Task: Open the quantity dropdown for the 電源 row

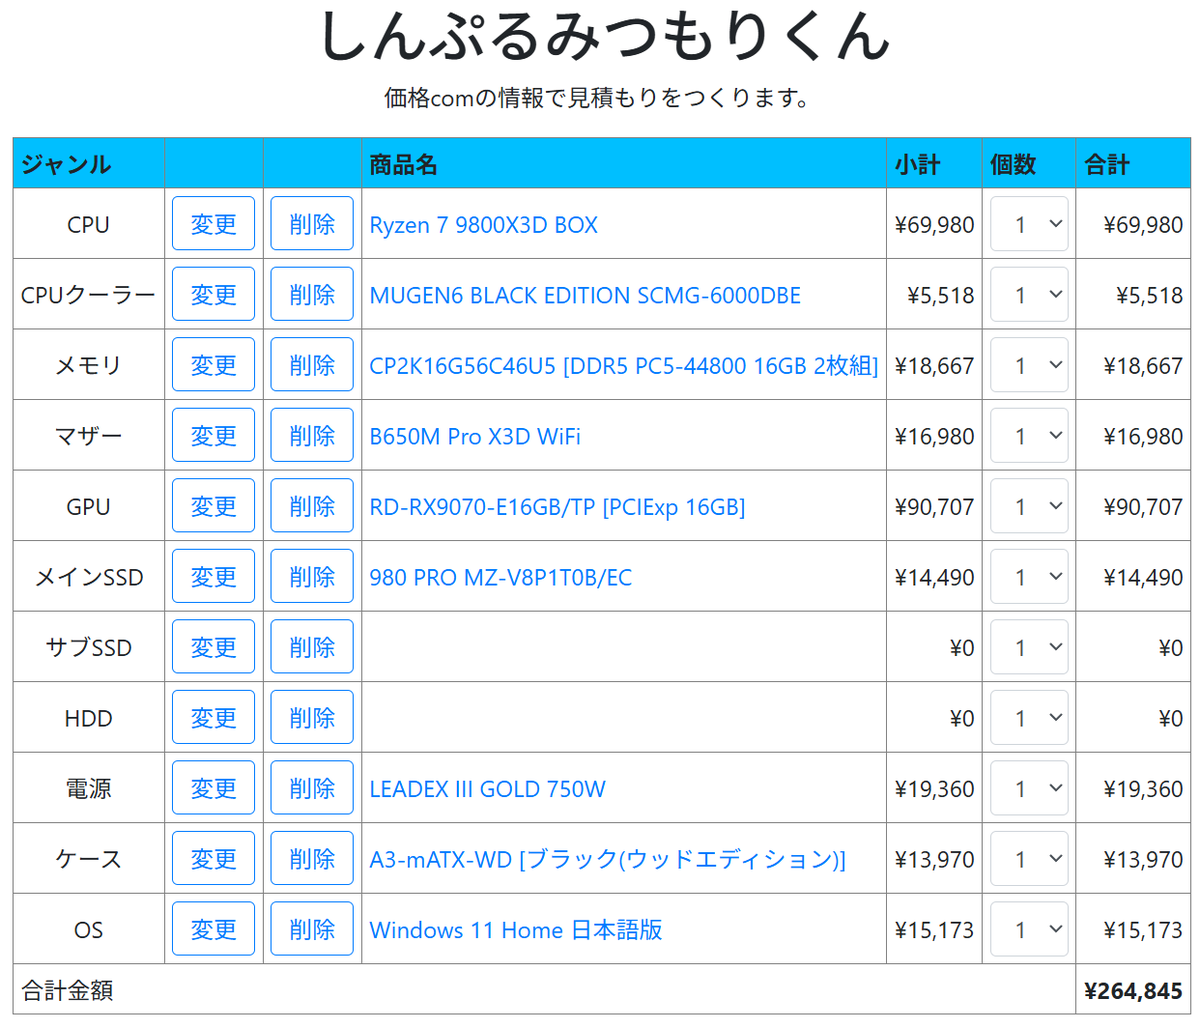Action: [x=1029, y=788]
